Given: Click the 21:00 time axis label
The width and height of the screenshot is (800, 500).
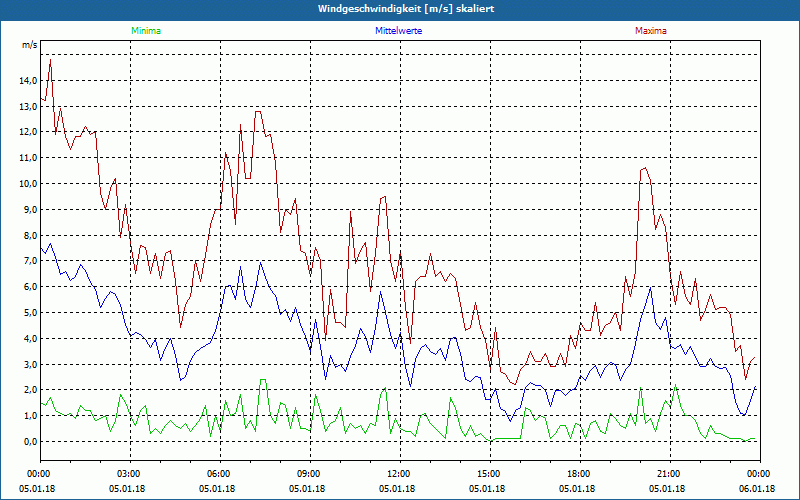Looking at the screenshot, I should [x=670, y=474].
